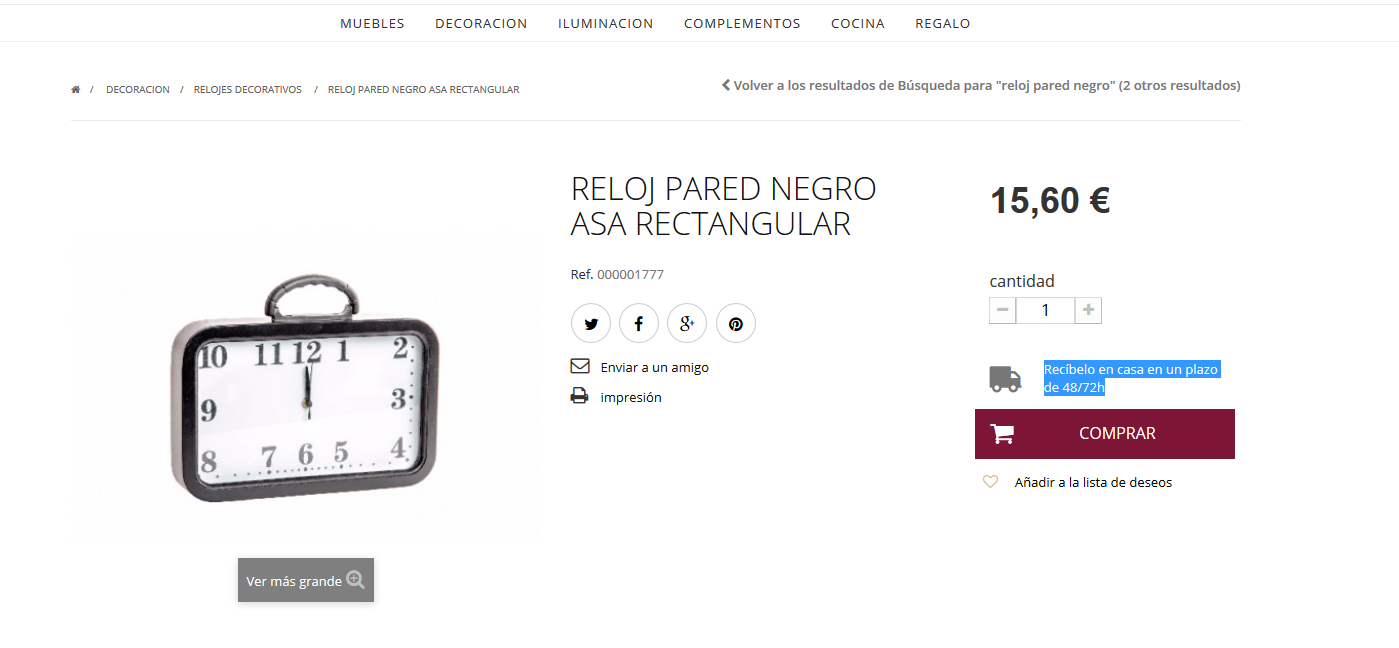The height and width of the screenshot is (648, 1399).
Task: Click the heart wishlist icon
Action: [x=990, y=482]
